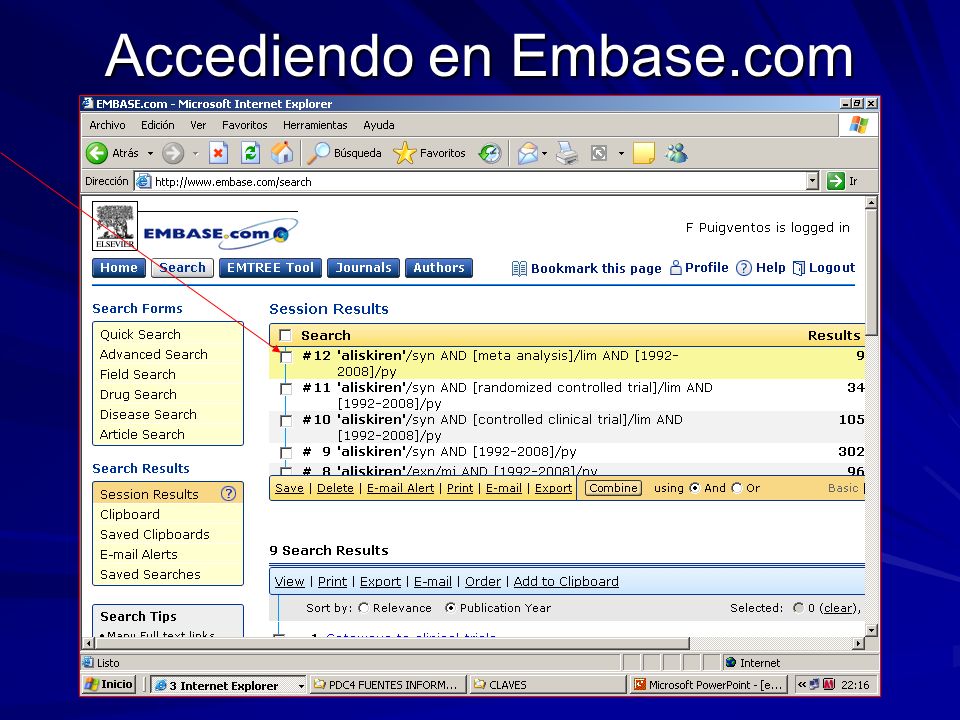Expand the Mail icon dropdown arrow
The height and width of the screenshot is (720, 960).
(544, 153)
